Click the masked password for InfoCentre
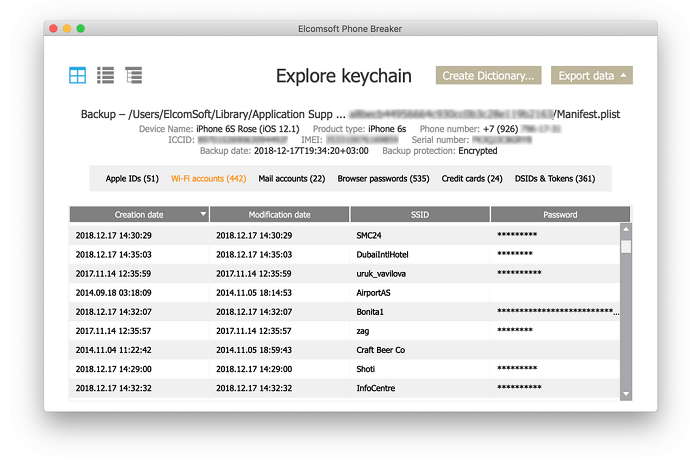The height and width of the screenshot is (467, 690). 519,387
